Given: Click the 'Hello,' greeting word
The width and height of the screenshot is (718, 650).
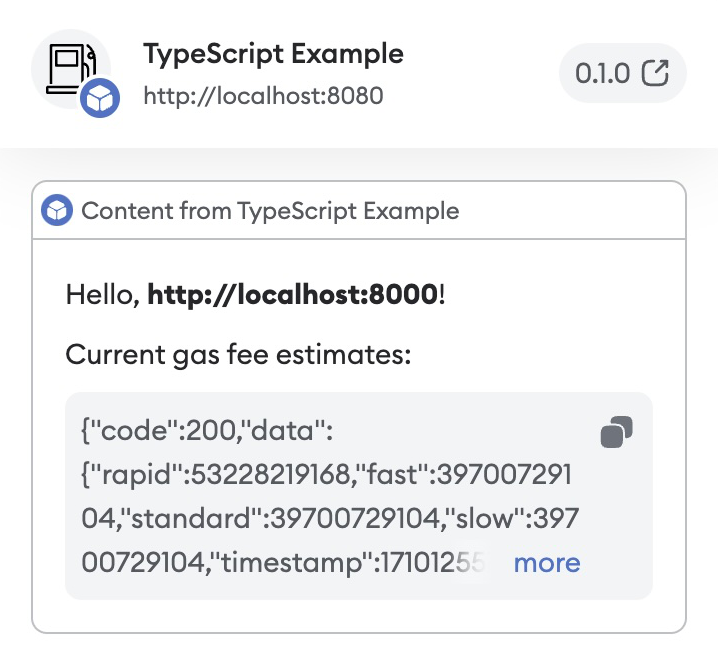Looking at the screenshot, I should [x=103, y=294].
